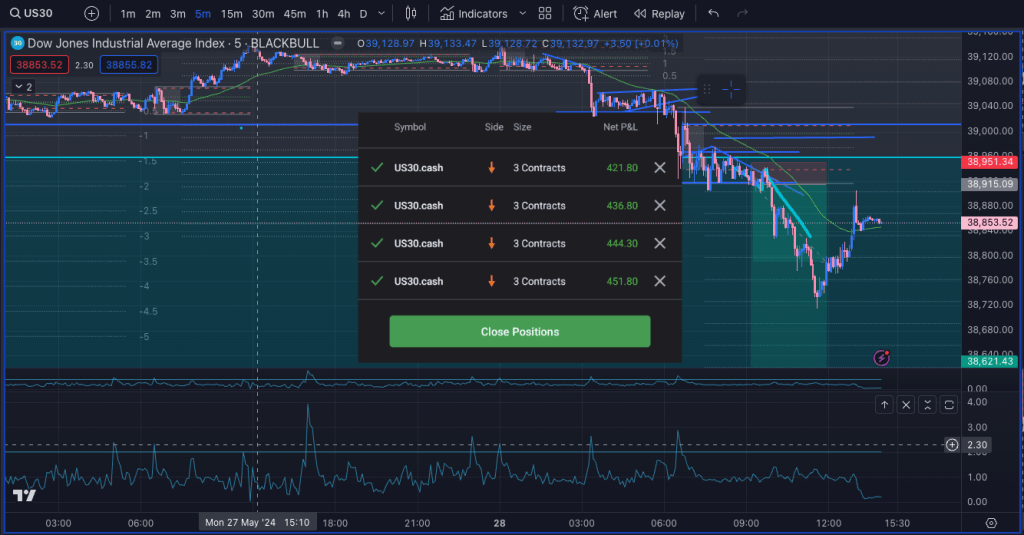Image resolution: width=1024 pixels, height=535 pixels.
Task: Open the layout templates grid icon
Action: pyautogui.click(x=544, y=14)
